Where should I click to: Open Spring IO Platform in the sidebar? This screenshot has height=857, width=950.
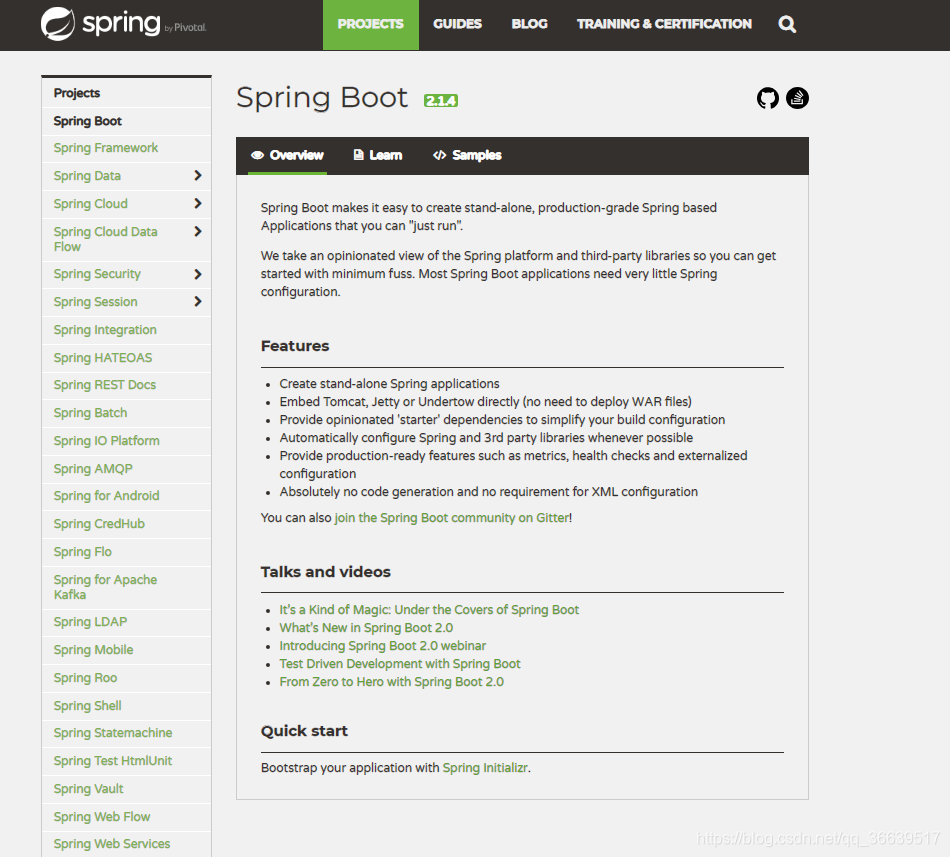tap(106, 441)
